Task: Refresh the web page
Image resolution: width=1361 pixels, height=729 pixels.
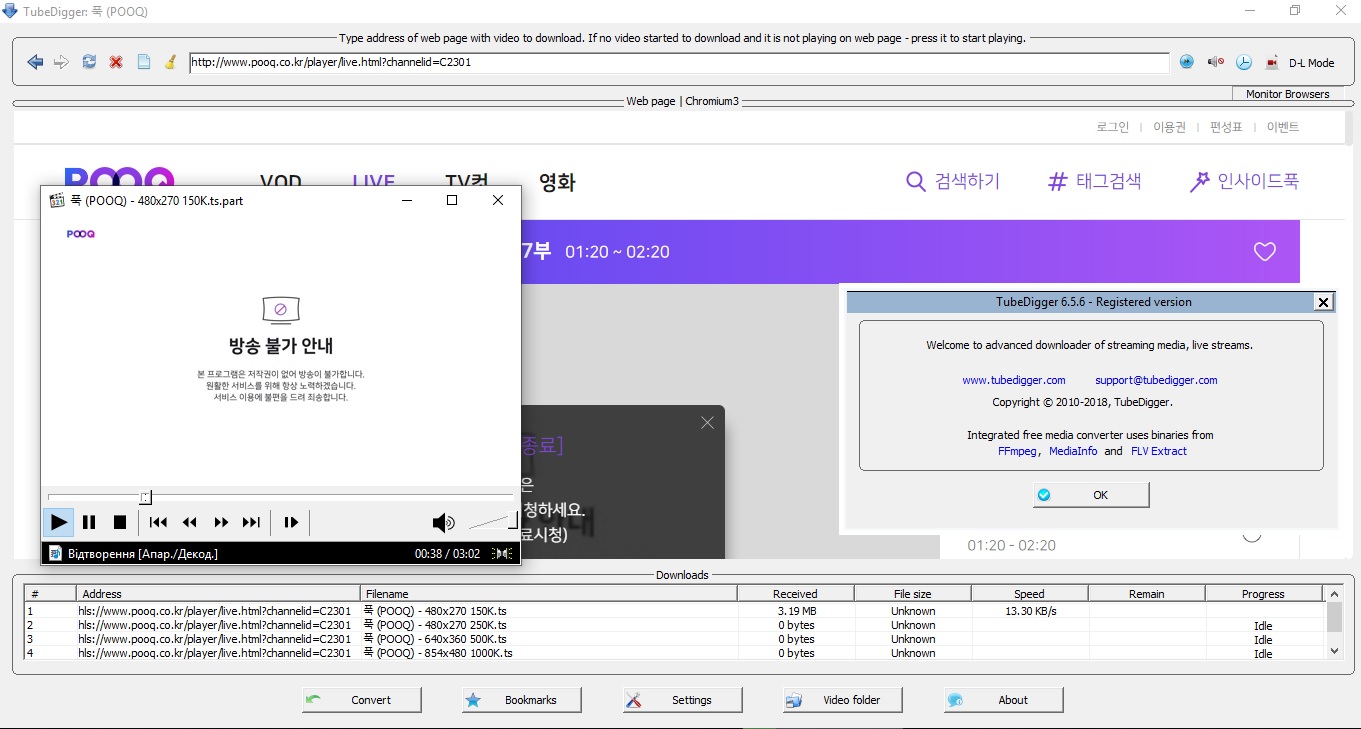Action: 89,62
